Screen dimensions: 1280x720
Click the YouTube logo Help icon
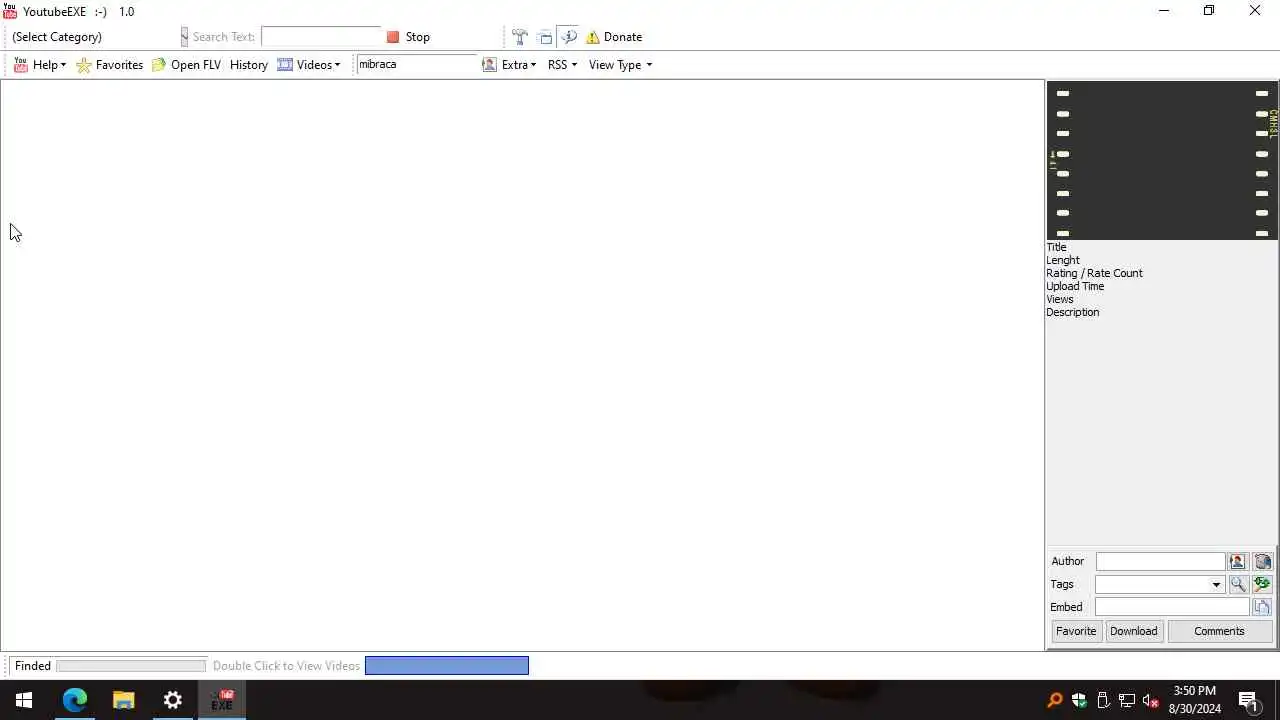coord(21,65)
